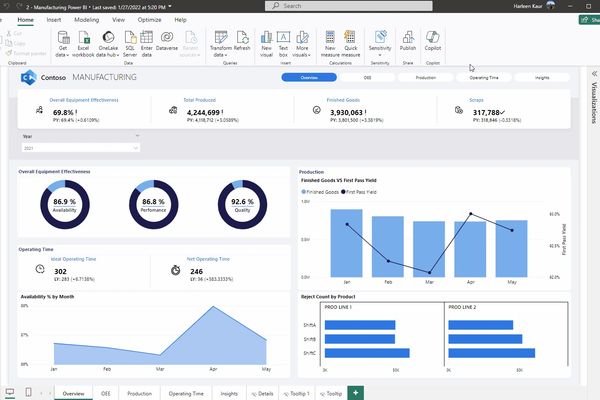Image resolution: width=600 pixels, height=400 pixels.
Task: Switch to mobile layout view icon
Action: (28, 393)
